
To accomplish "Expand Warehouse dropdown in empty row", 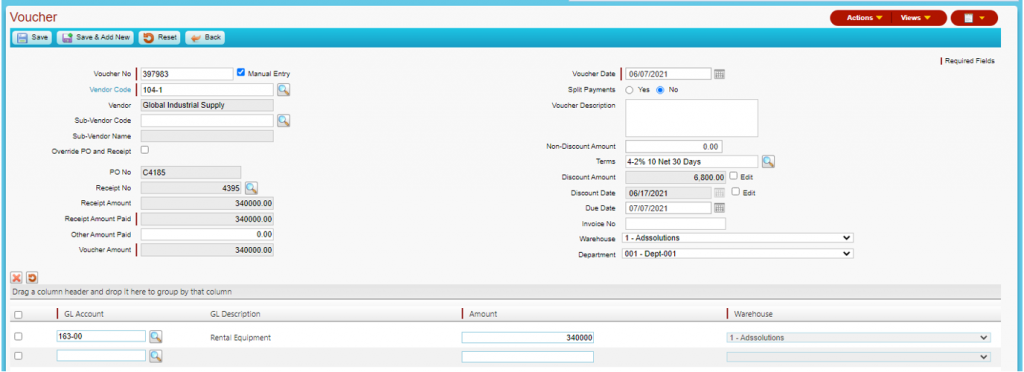I will click(x=858, y=357).
